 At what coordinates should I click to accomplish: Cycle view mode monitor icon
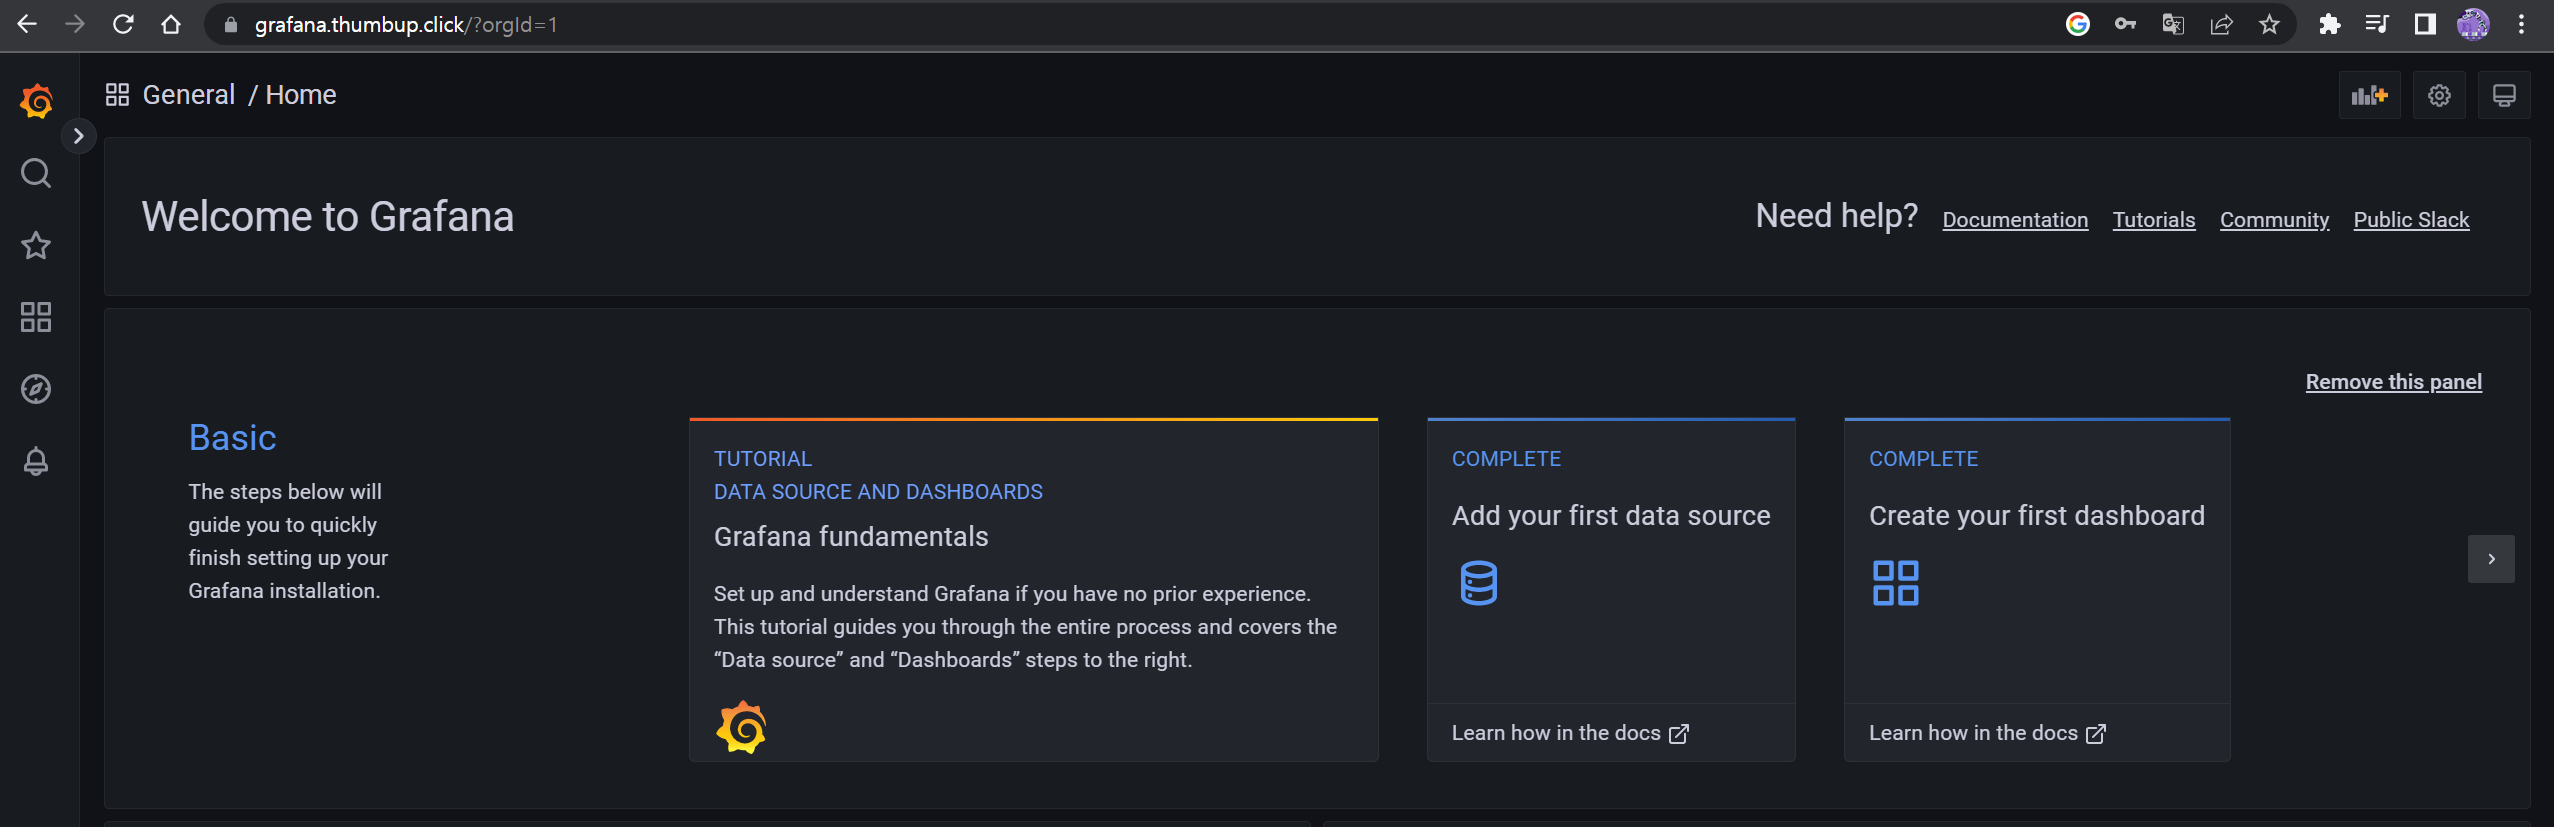[2504, 95]
